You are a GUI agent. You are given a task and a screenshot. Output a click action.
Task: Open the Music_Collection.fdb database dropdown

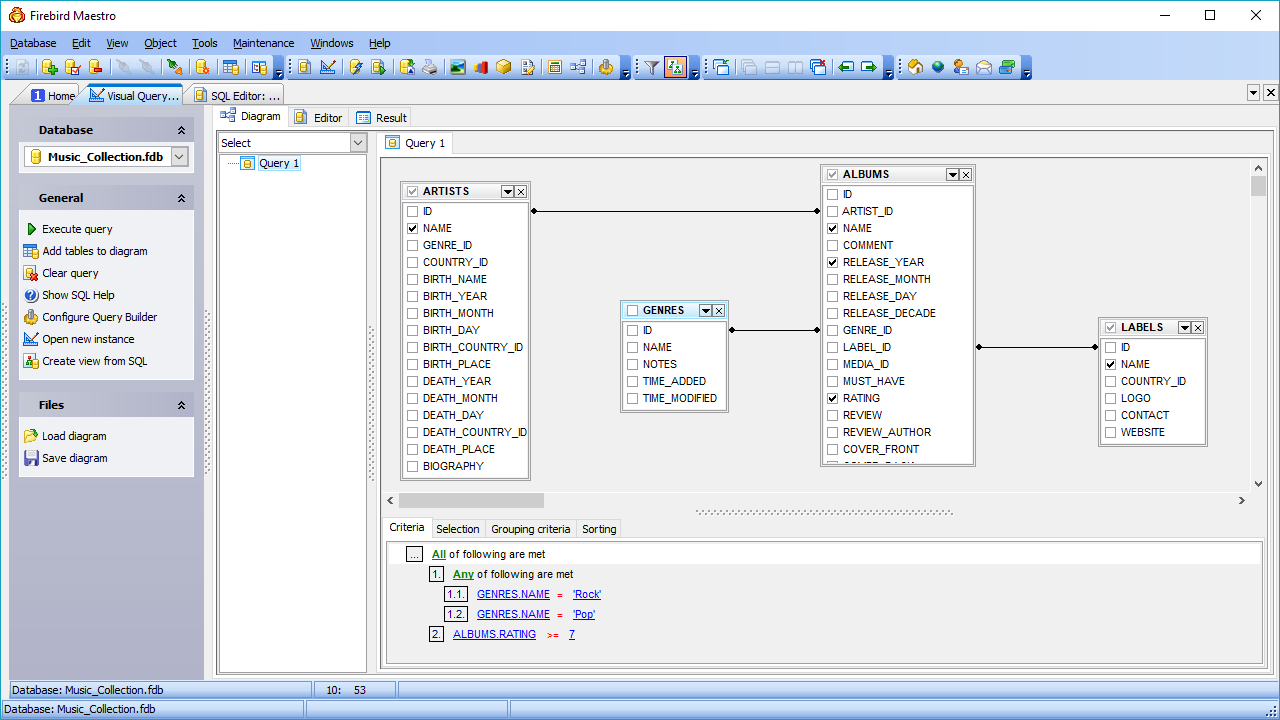[x=179, y=157]
